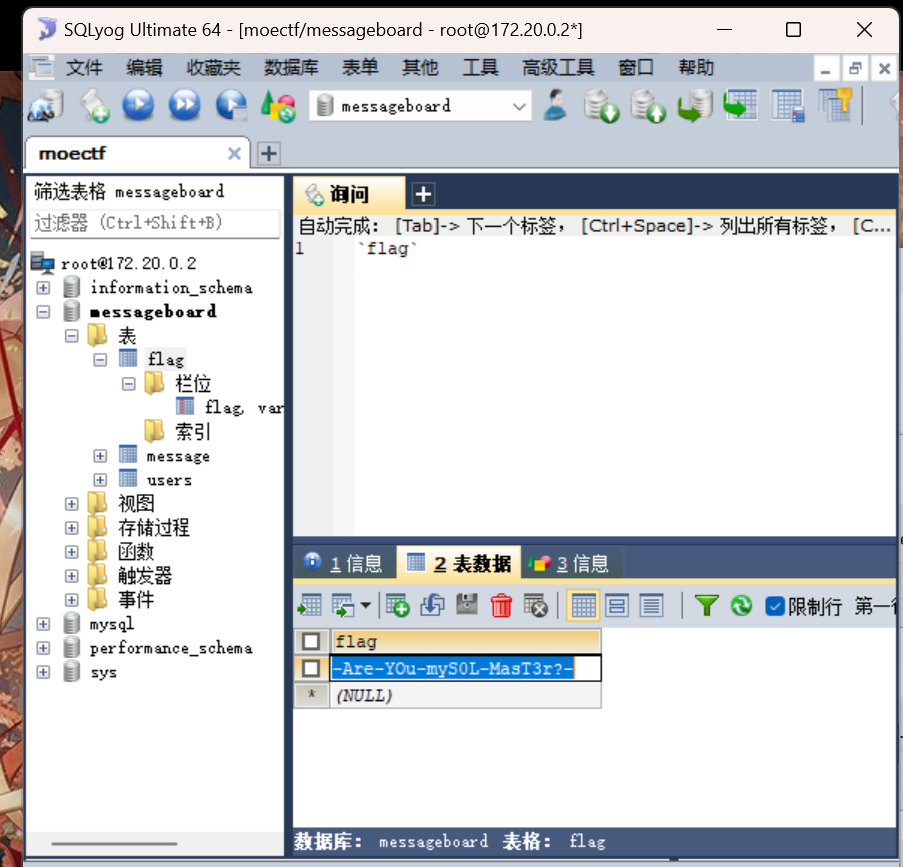This screenshot has width=903, height=867.
Task: Close the moectf connection tab
Action: (234, 154)
